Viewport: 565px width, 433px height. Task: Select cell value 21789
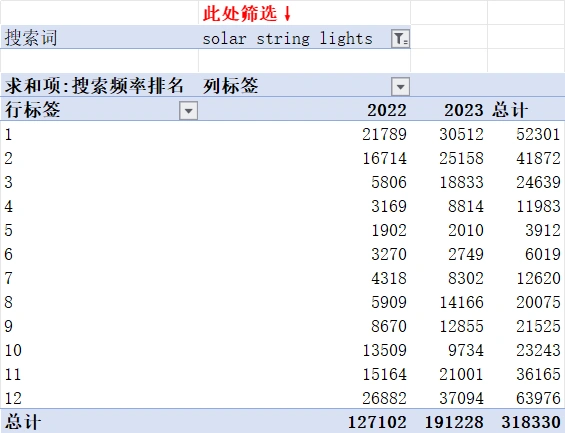tap(384, 134)
